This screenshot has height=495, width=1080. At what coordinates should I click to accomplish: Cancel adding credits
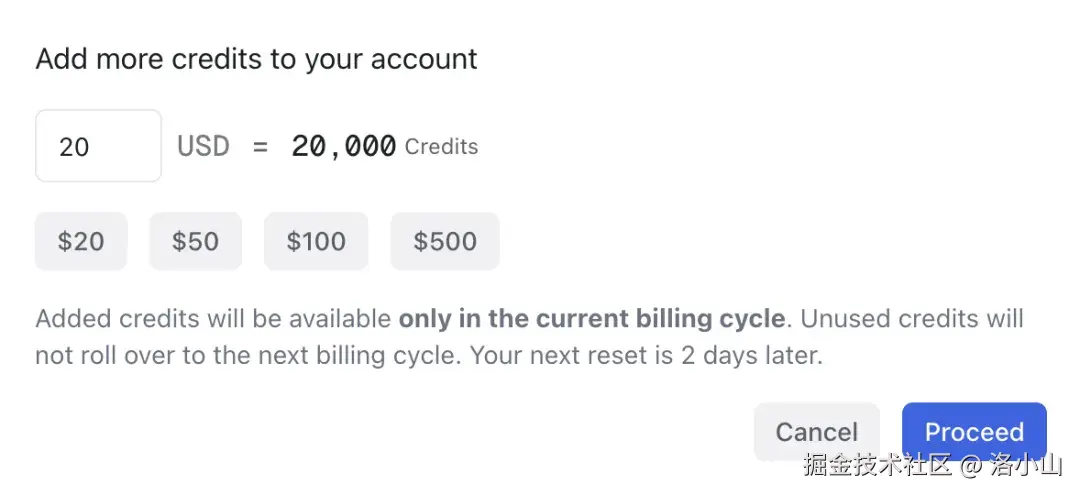(816, 432)
